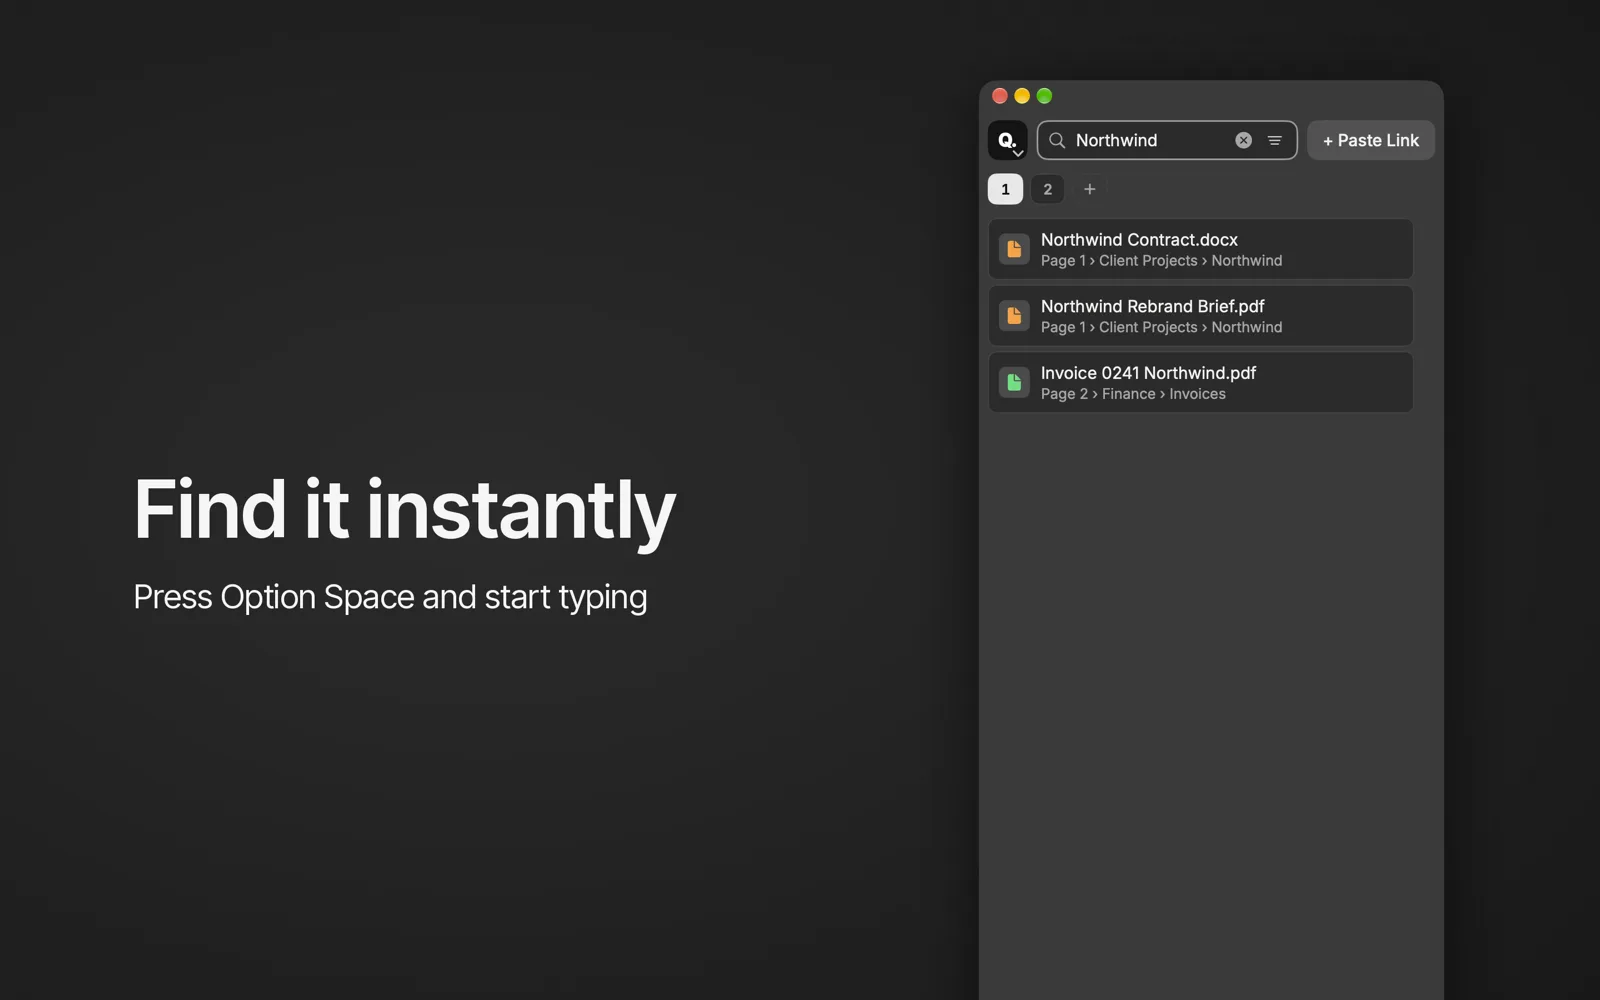Open the Northwind Contract.docx result
Screen dimensions: 1600x1000
click(1200, 249)
